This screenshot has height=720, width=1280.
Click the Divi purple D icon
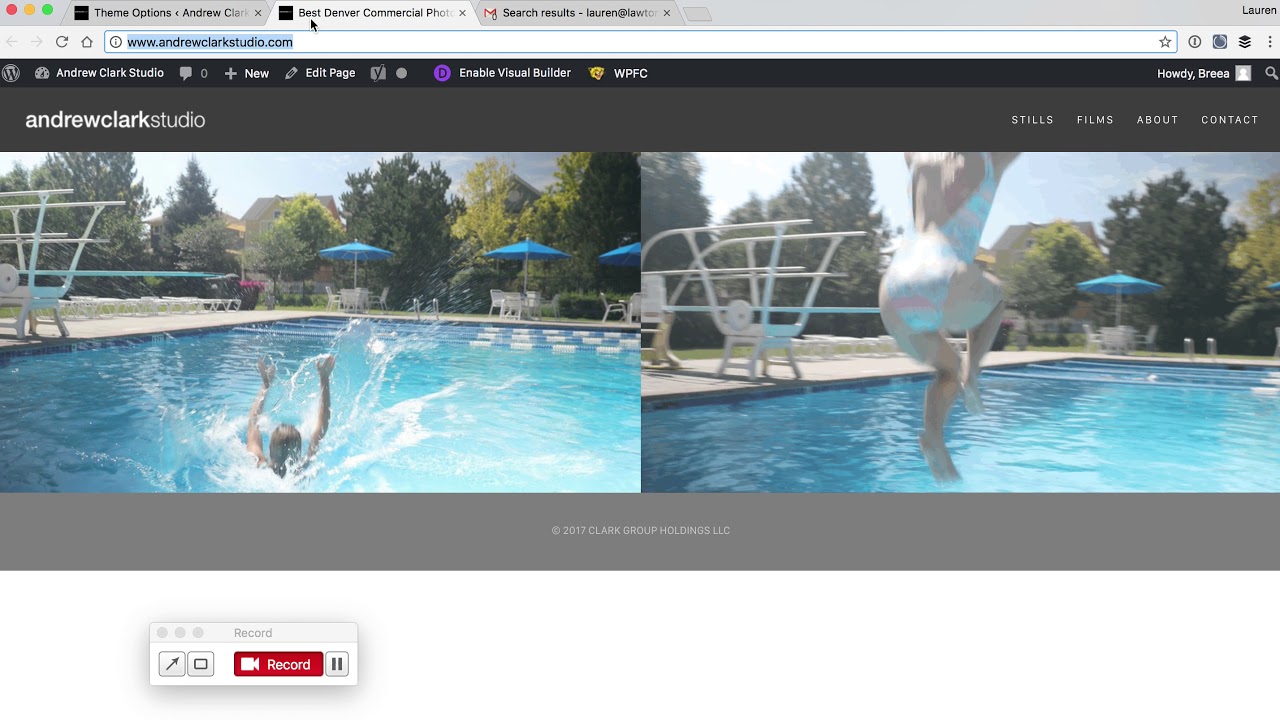[442, 73]
